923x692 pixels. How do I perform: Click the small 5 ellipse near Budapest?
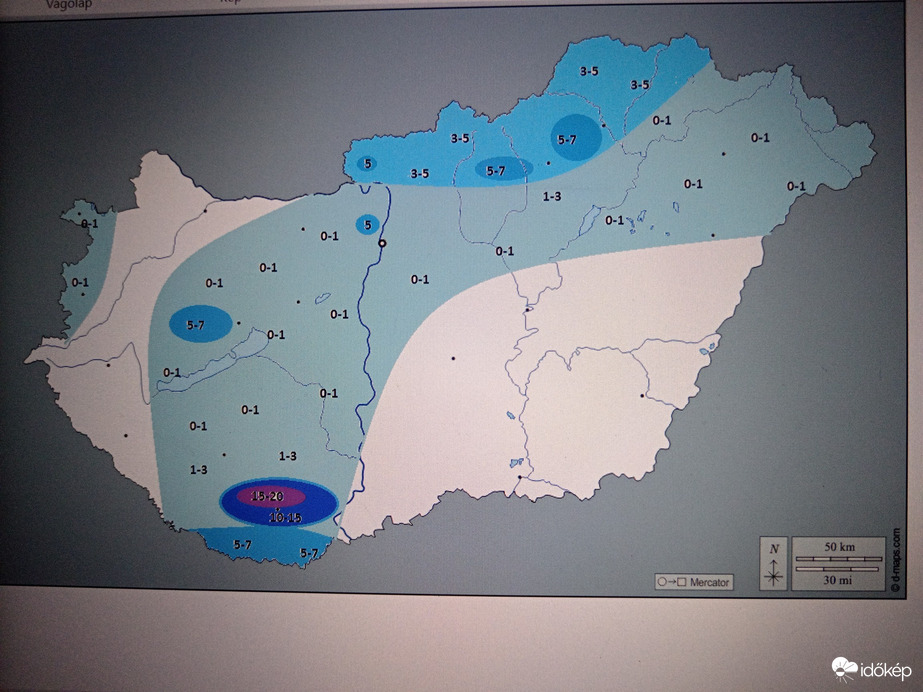click(x=368, y=225)
